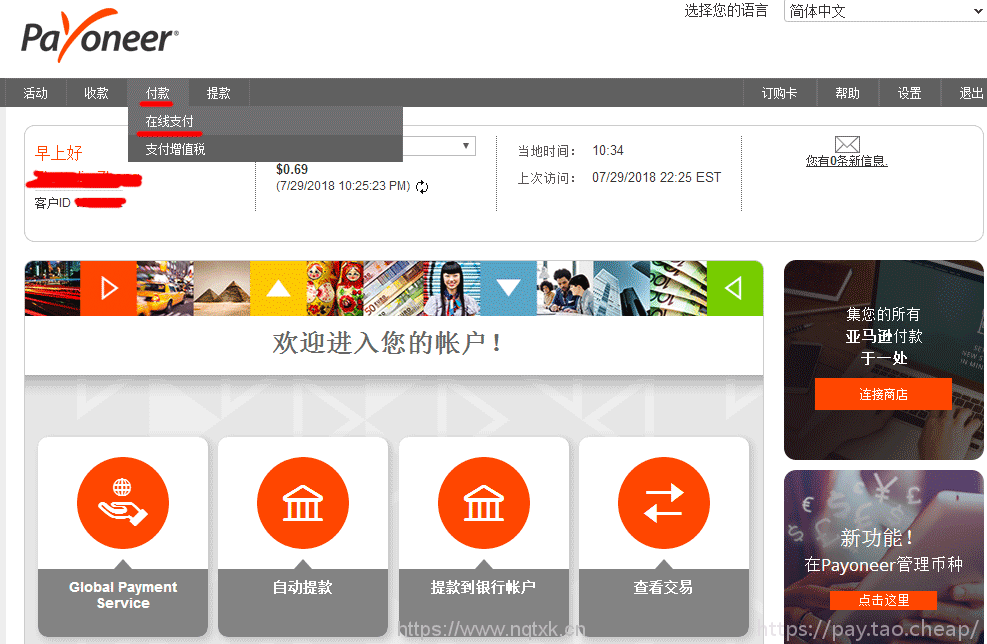Click the euro banknotes tile beside the green arrow
The width and height of the screenshot is (987, 644).
[679, 288]
